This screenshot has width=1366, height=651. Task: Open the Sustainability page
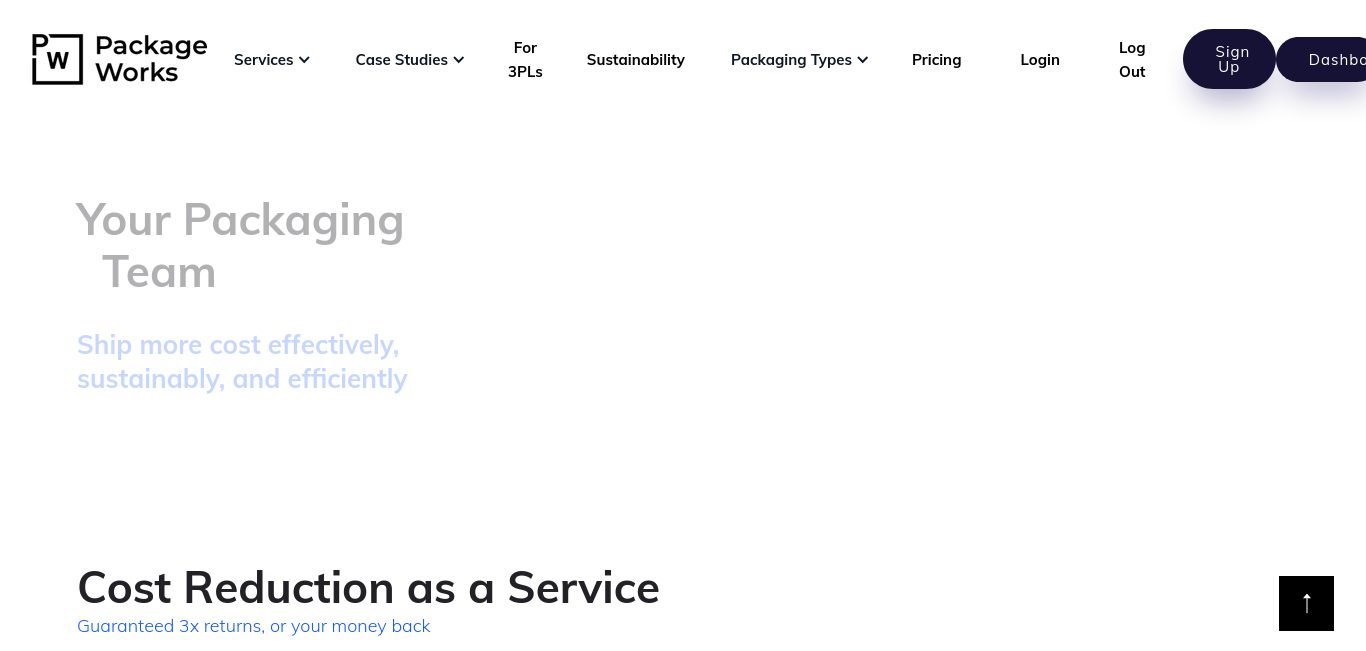pyautogui.click(x=636, y=60)
